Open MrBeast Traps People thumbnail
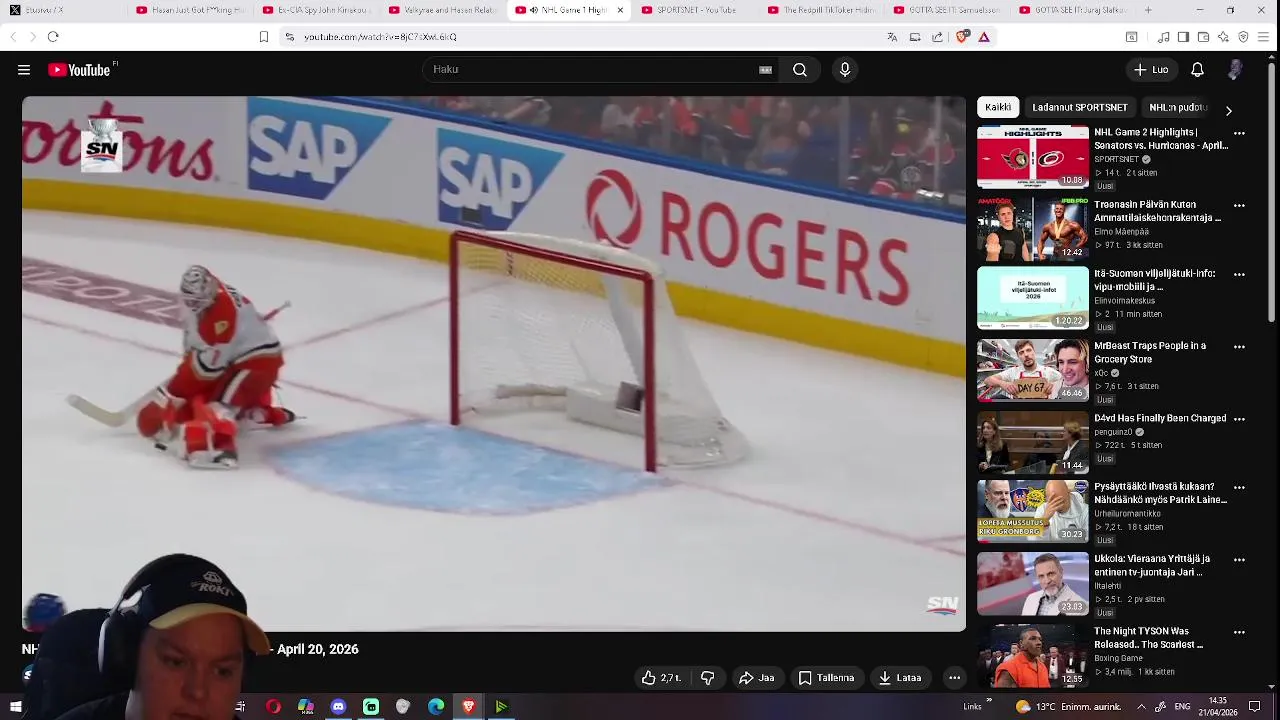This screenshot has height=720, width=1280. coord(1033,370)
